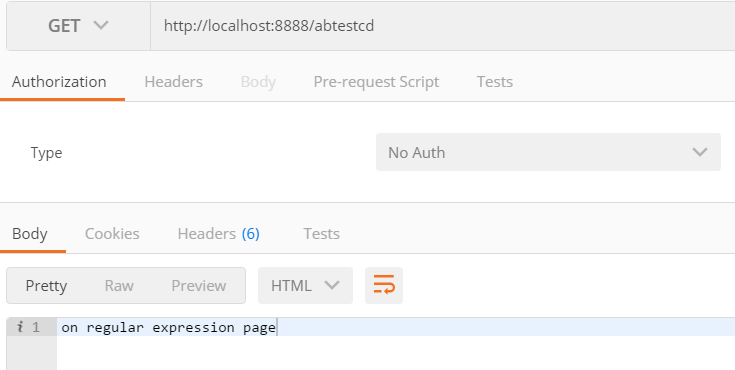
Task: Open the response Headers (6) tab
Action: 218,234
